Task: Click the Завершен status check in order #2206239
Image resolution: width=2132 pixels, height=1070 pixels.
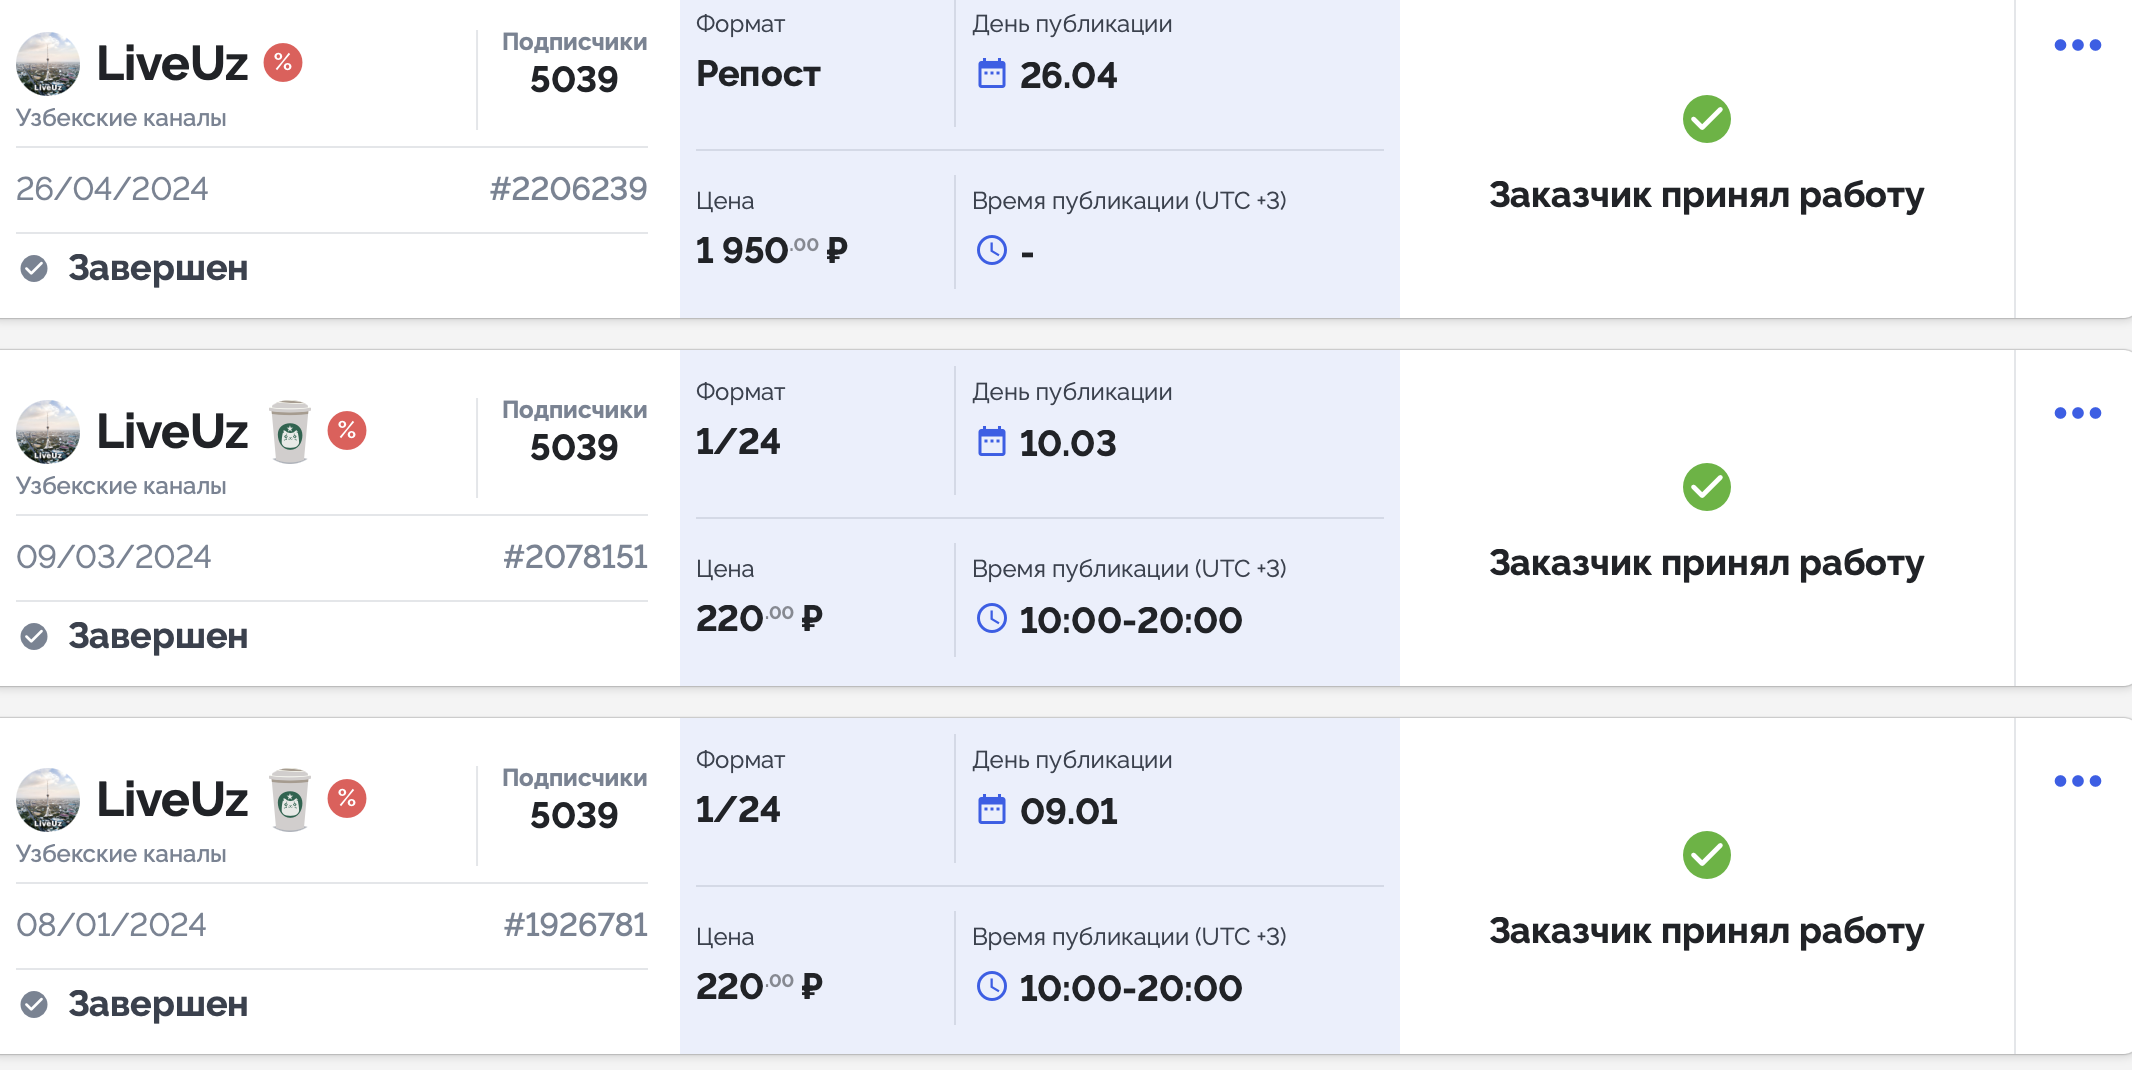Action: point(34,268)
